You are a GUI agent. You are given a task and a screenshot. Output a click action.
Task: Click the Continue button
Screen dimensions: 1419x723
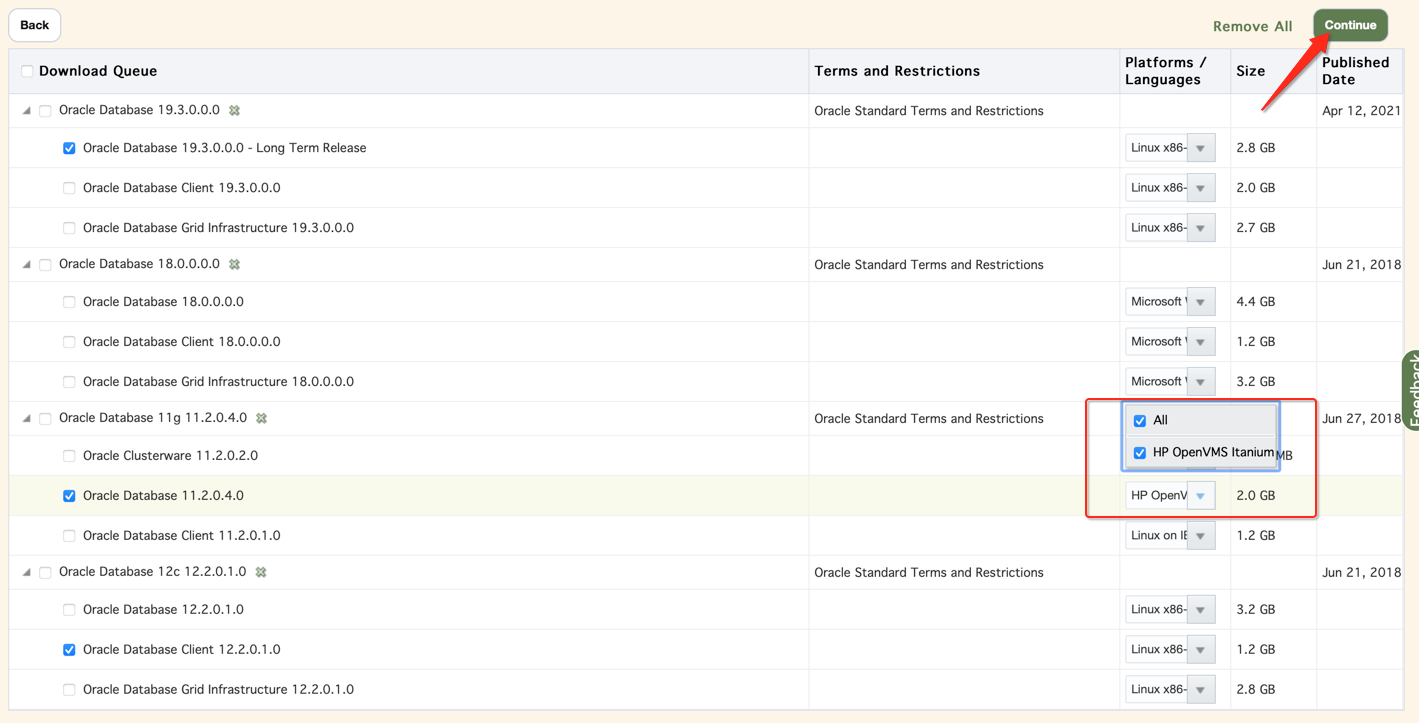[x=1350, y=25]
